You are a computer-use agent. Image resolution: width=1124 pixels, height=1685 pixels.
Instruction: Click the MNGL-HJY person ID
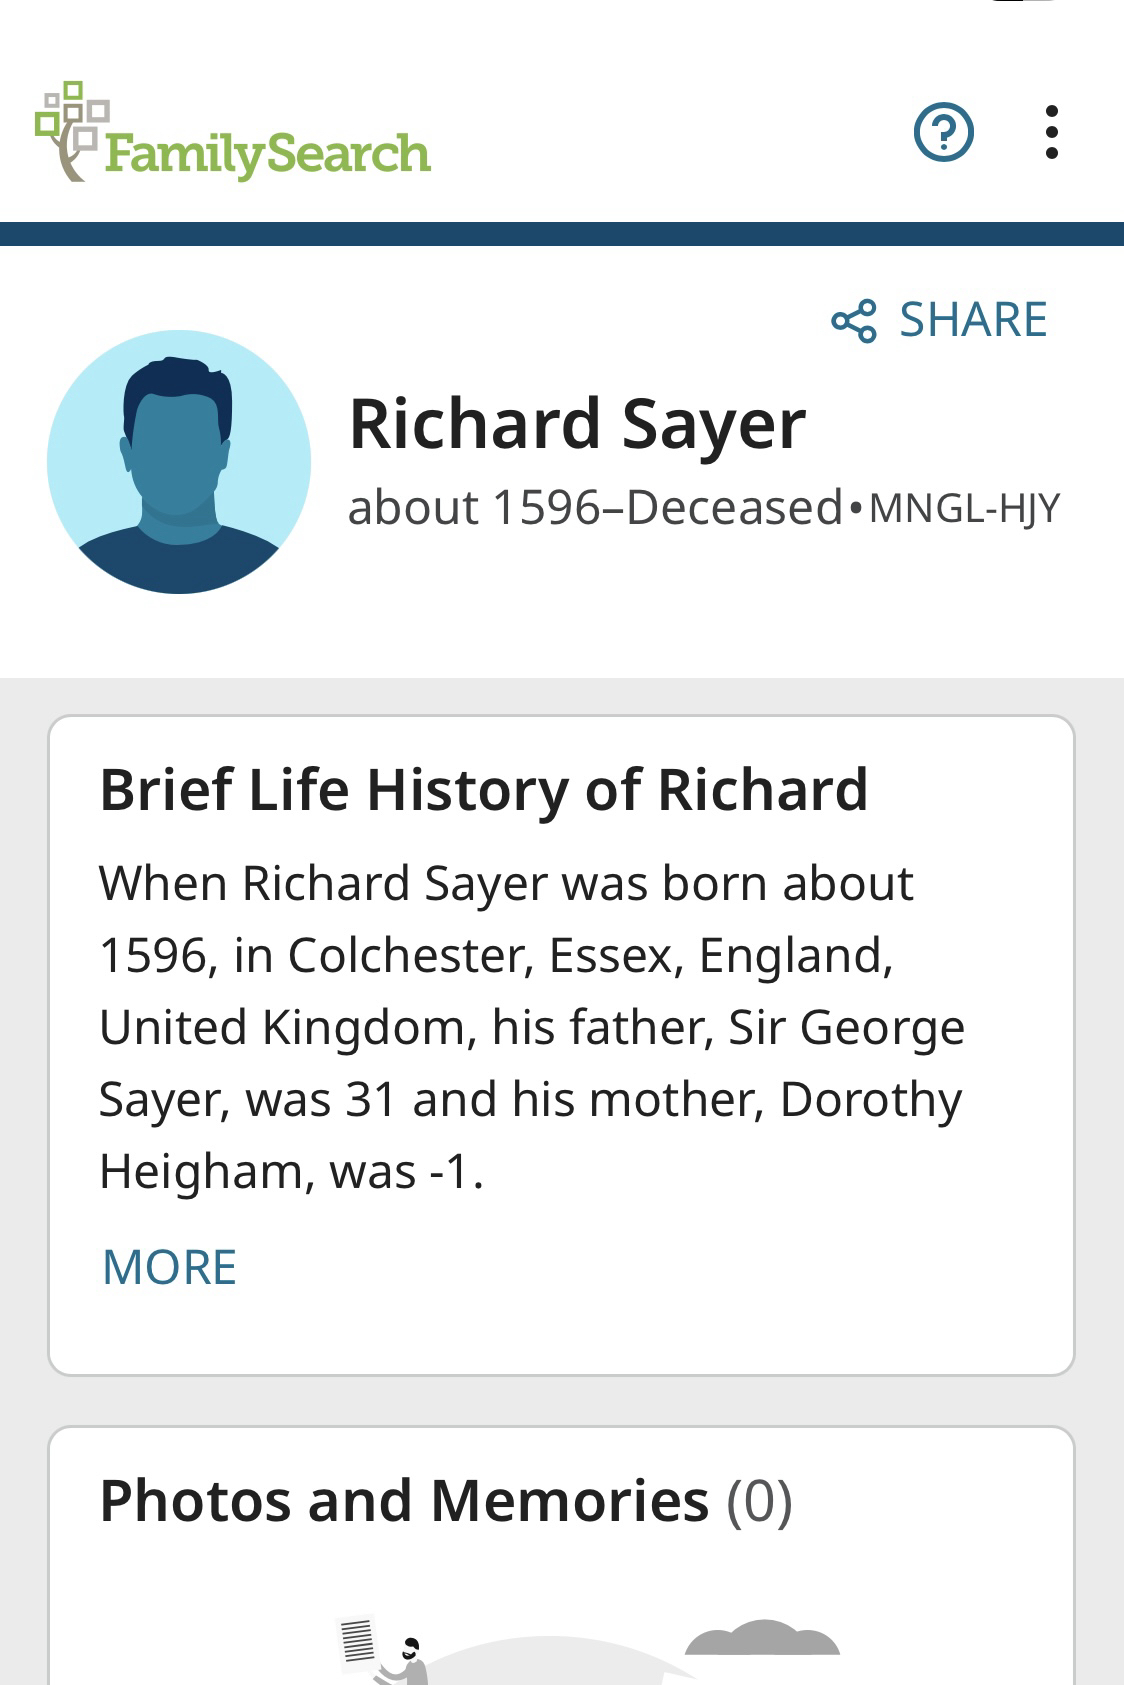click(964, 508)
